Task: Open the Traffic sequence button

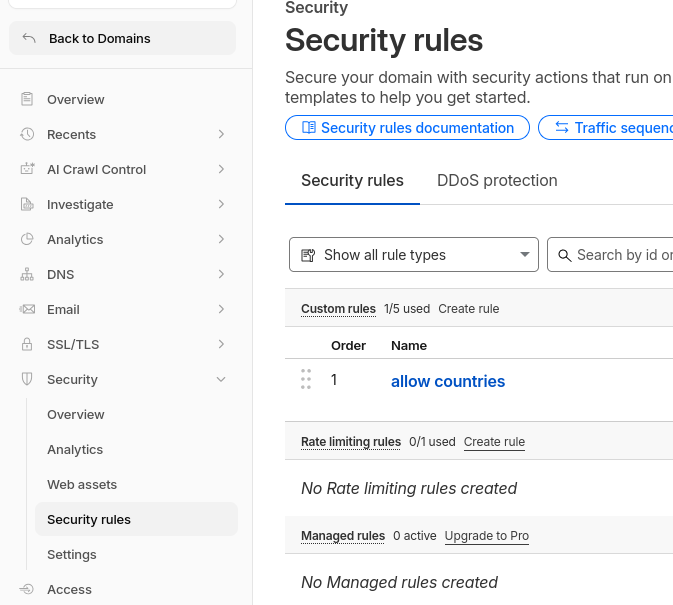Action: click(x=606, y=127)
